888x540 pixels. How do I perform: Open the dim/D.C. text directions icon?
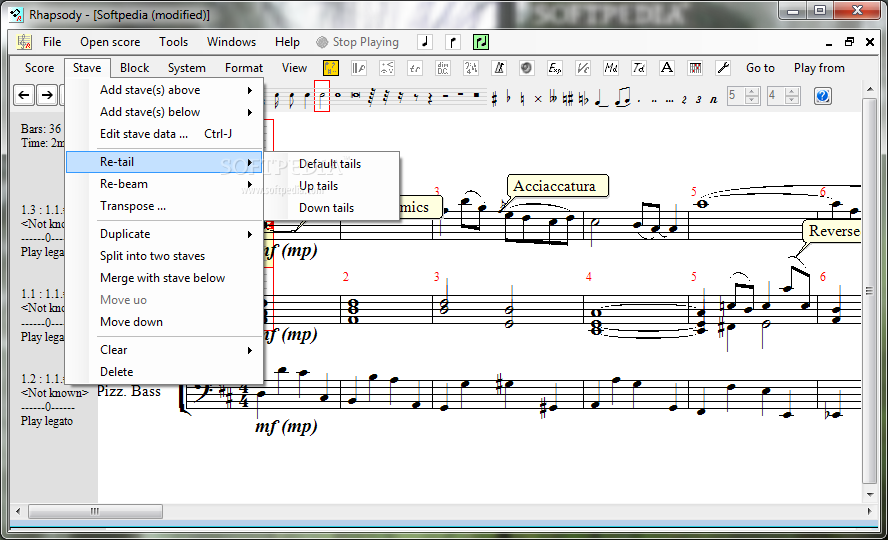(443, 68)
